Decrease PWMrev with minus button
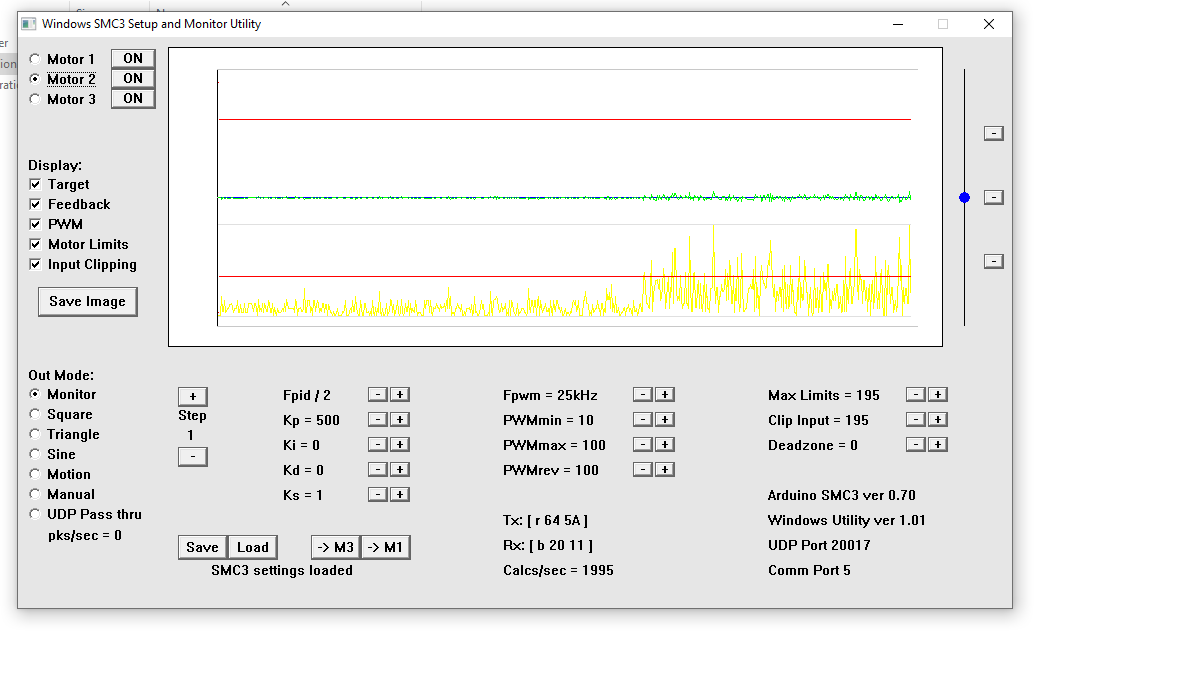 tap(643, 469)
